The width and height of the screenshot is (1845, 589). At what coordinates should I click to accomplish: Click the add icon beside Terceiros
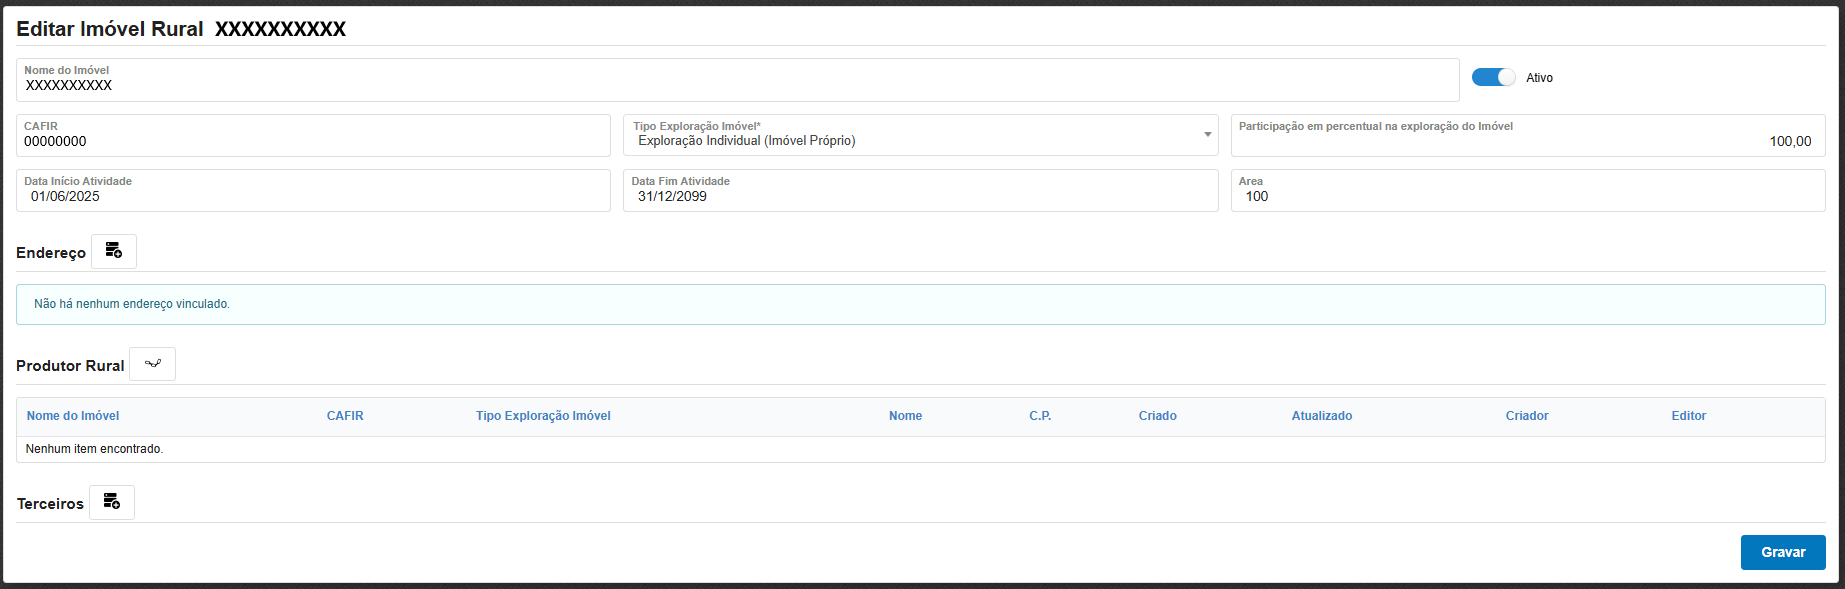click(112, 502)
